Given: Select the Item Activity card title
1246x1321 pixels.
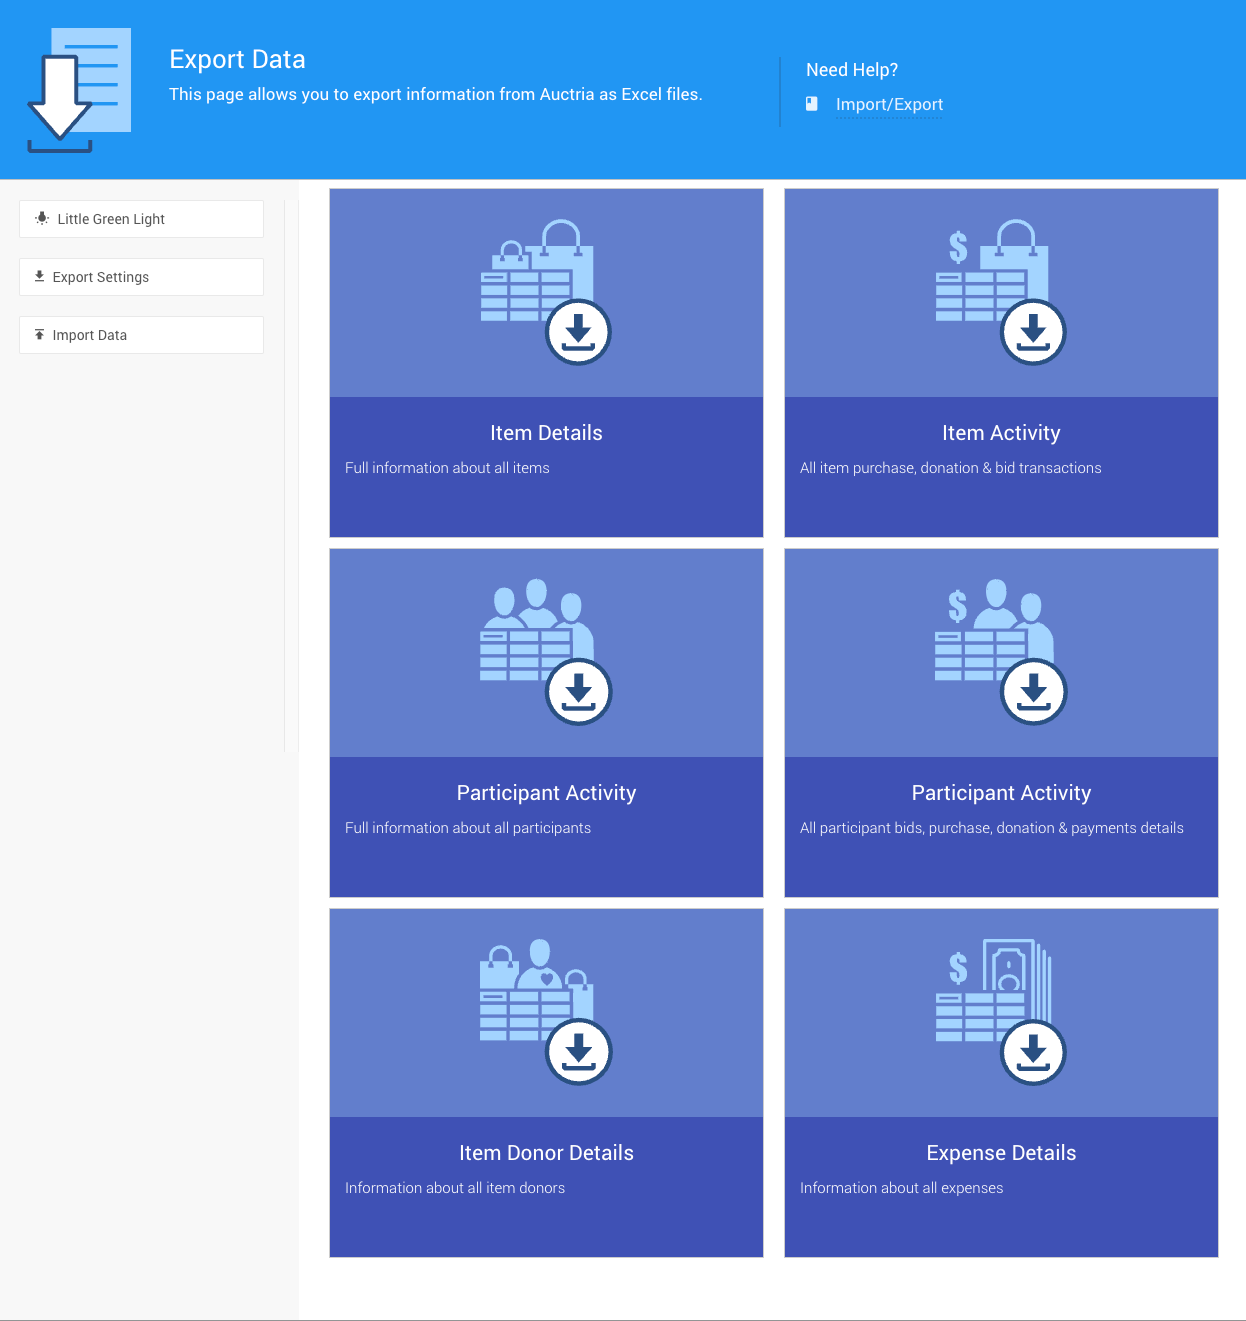Looking at the screenshot, I should click(1001, 433).
